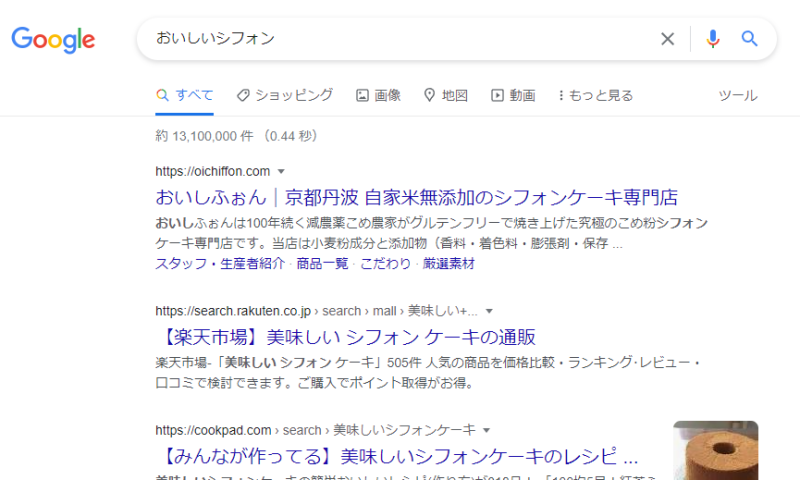Clear the search box with X icon
This screenshot has width=800, height=480.
point(667,39)
